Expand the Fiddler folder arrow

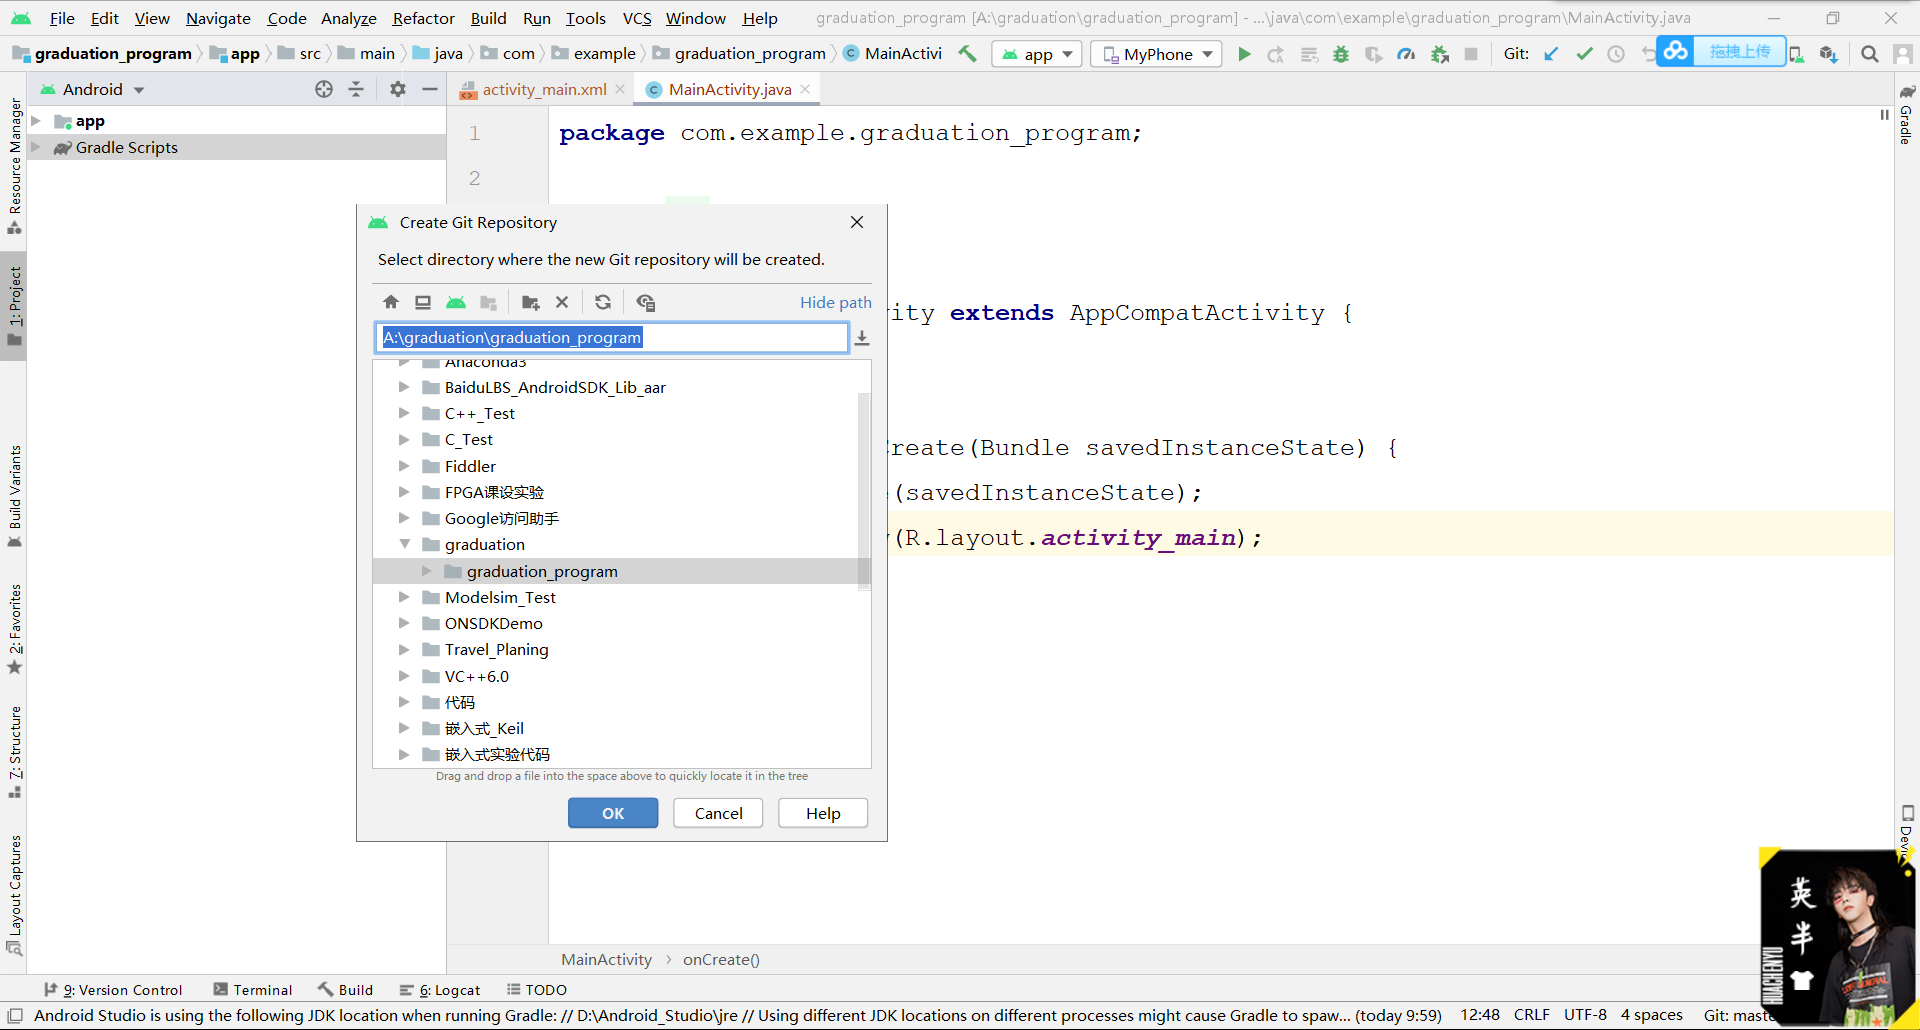[x=404, y=466]
